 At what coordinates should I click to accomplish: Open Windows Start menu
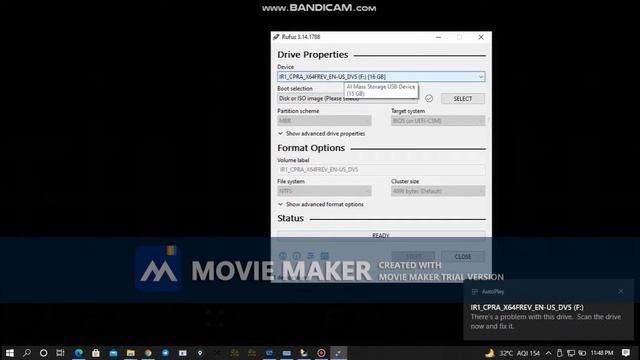(x=9, y=353)
